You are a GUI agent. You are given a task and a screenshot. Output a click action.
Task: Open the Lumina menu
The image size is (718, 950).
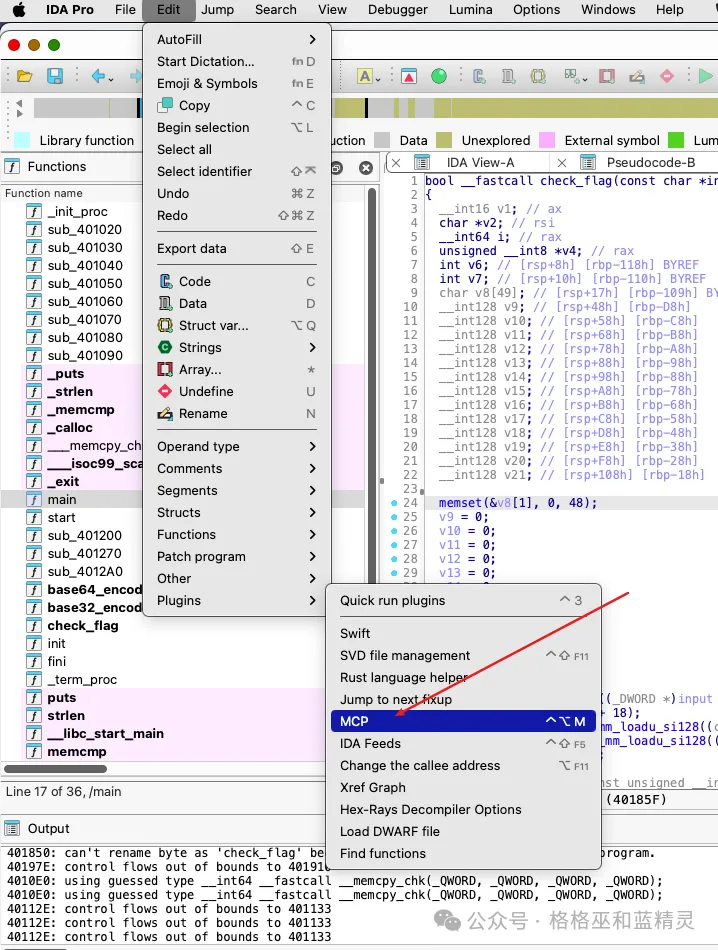470,10
